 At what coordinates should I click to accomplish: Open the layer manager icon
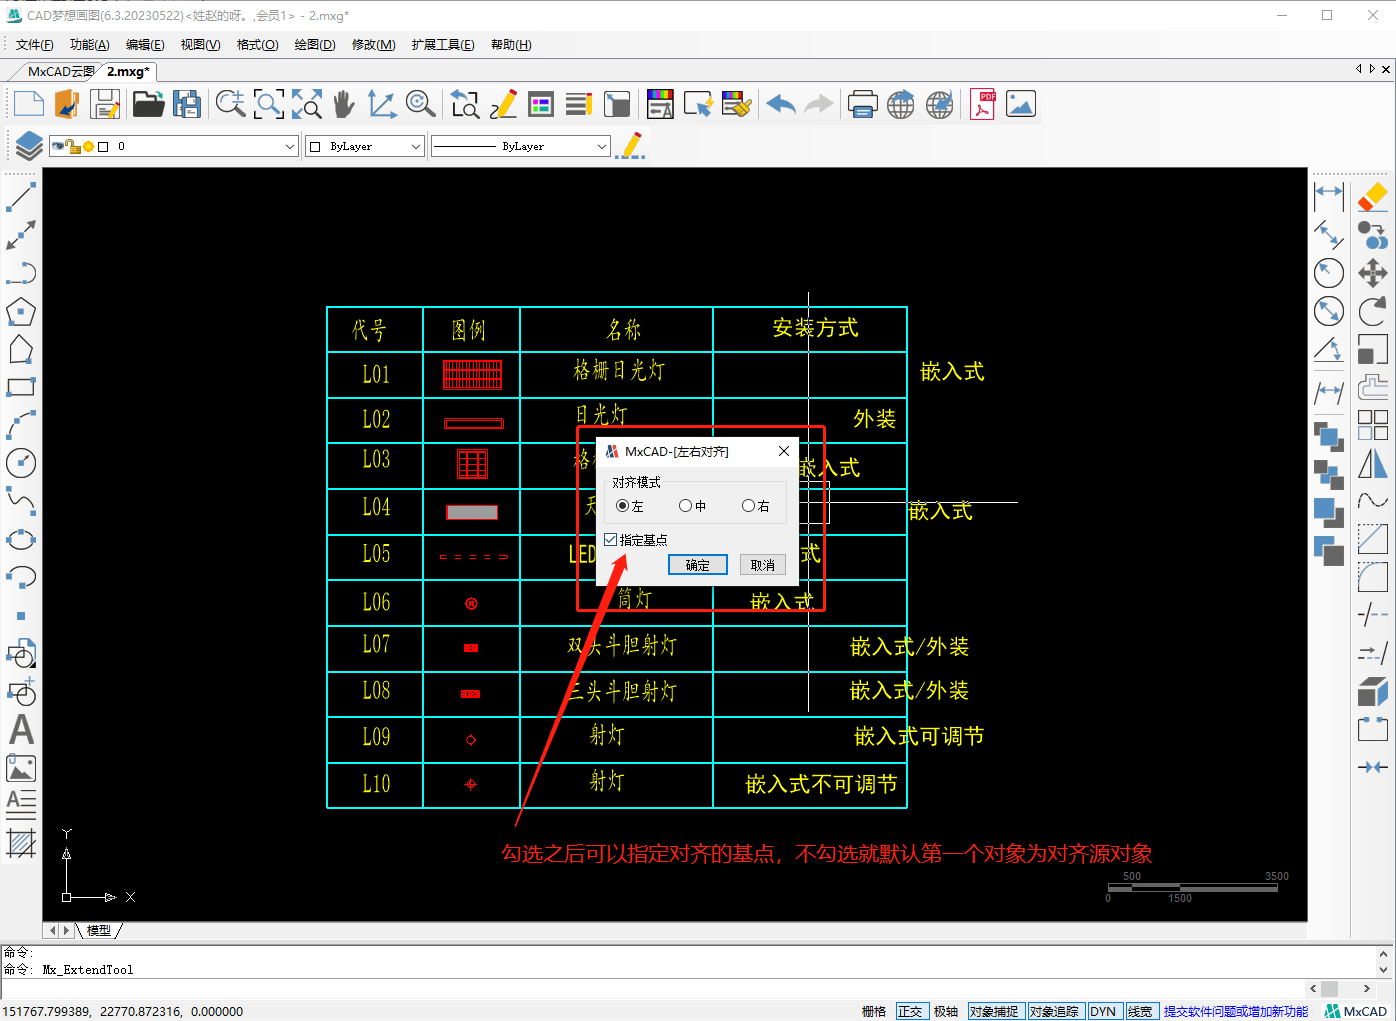28,146
